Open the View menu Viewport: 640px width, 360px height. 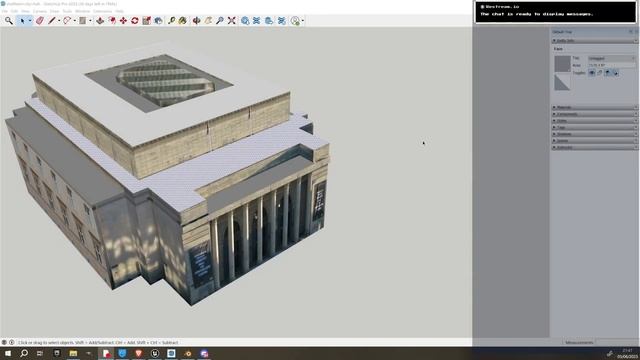coord(25,11)
